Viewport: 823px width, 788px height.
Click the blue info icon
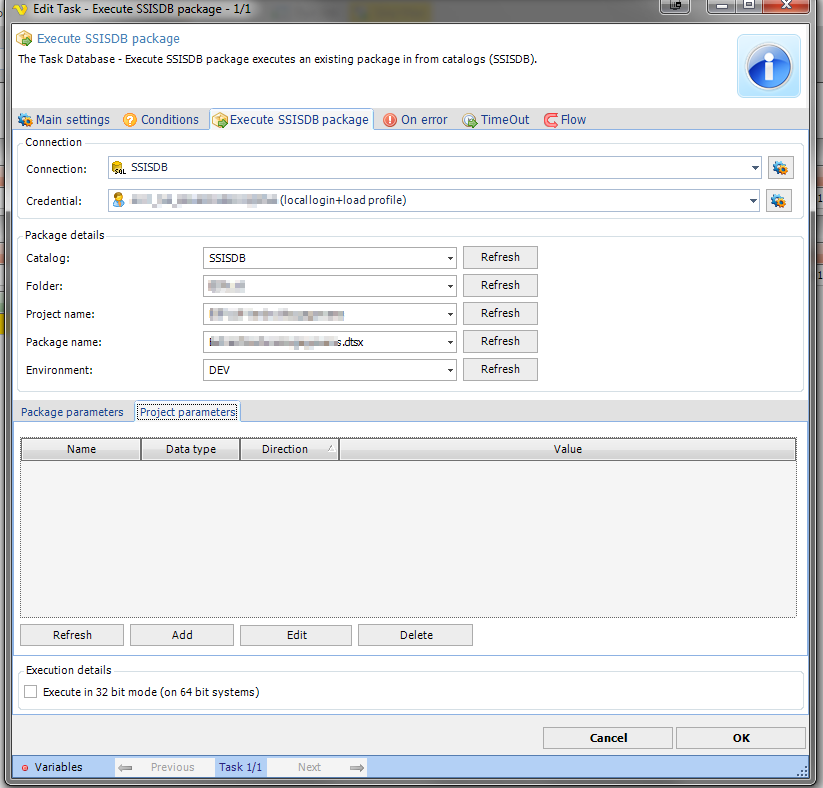(768, 66)
